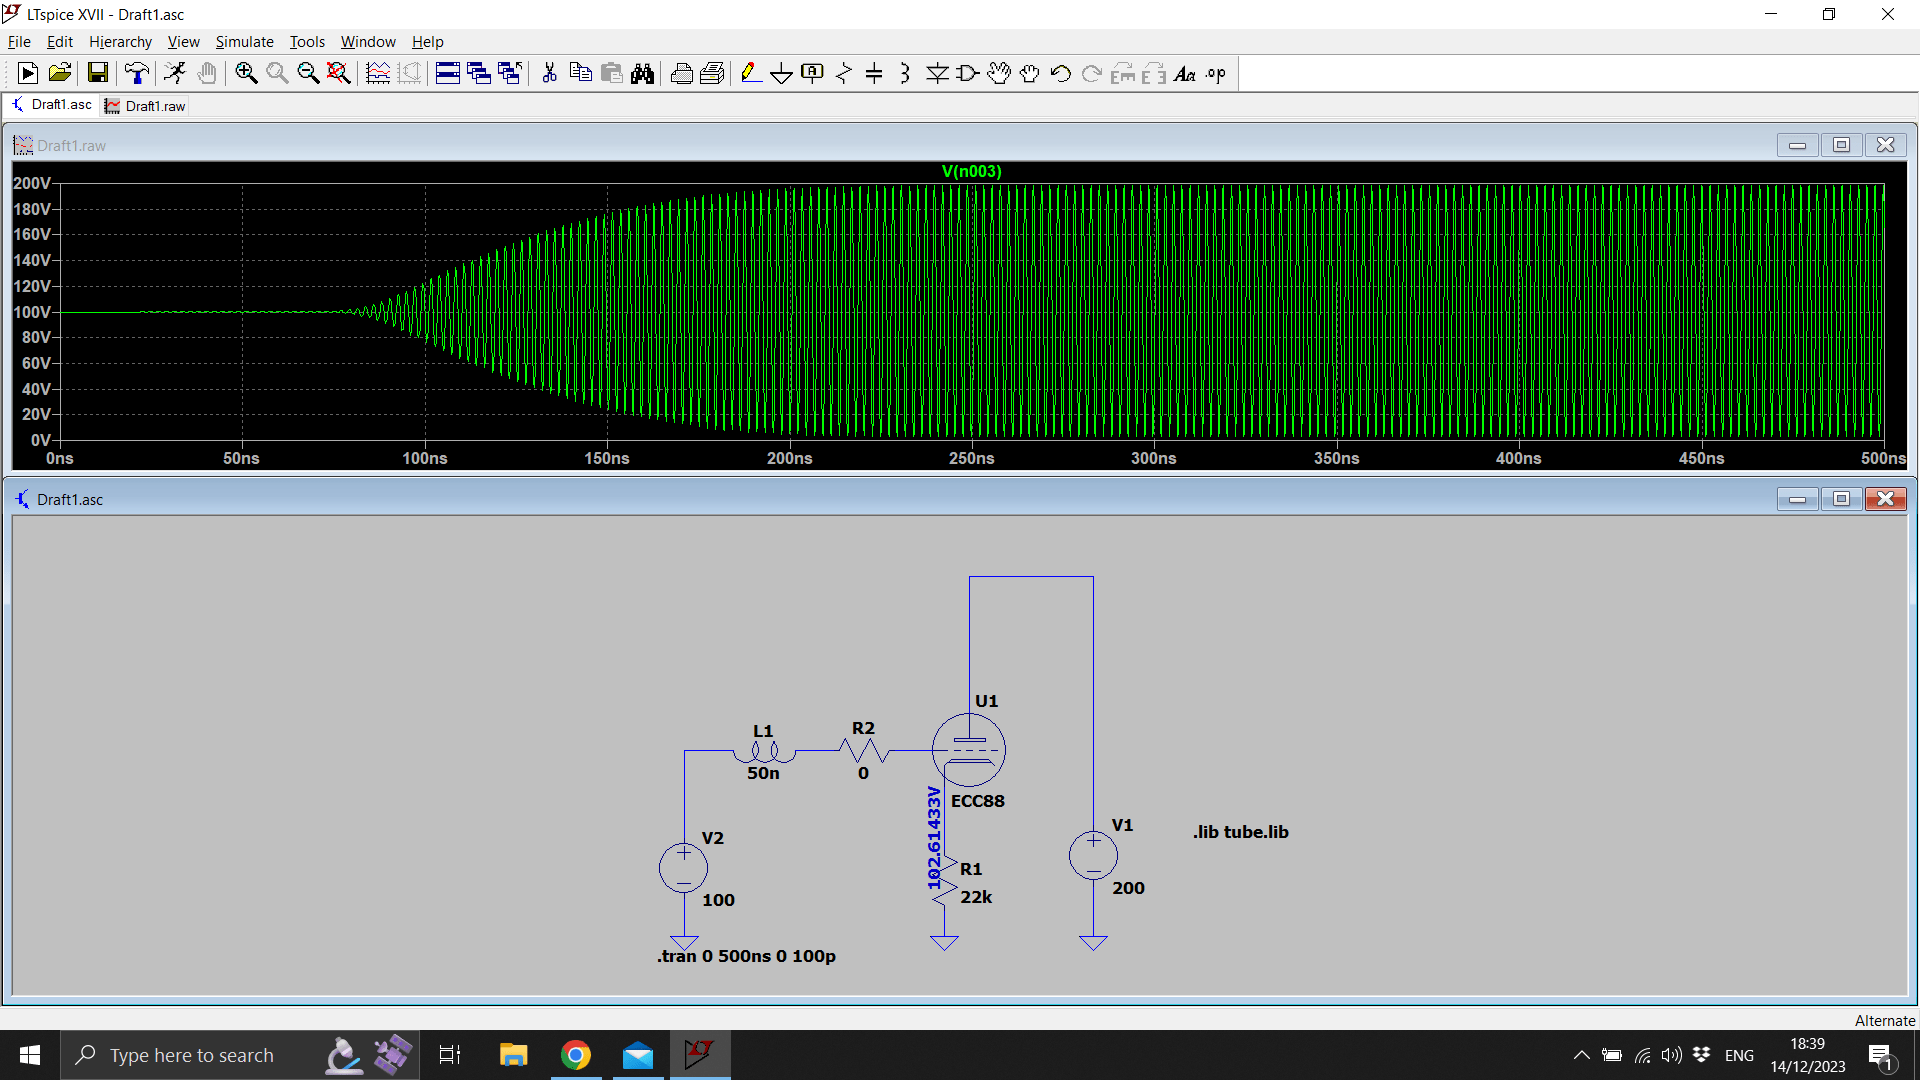1920x1080 pixels.
Task: Select the L1 inductor symbol
Action: (765, 751)
